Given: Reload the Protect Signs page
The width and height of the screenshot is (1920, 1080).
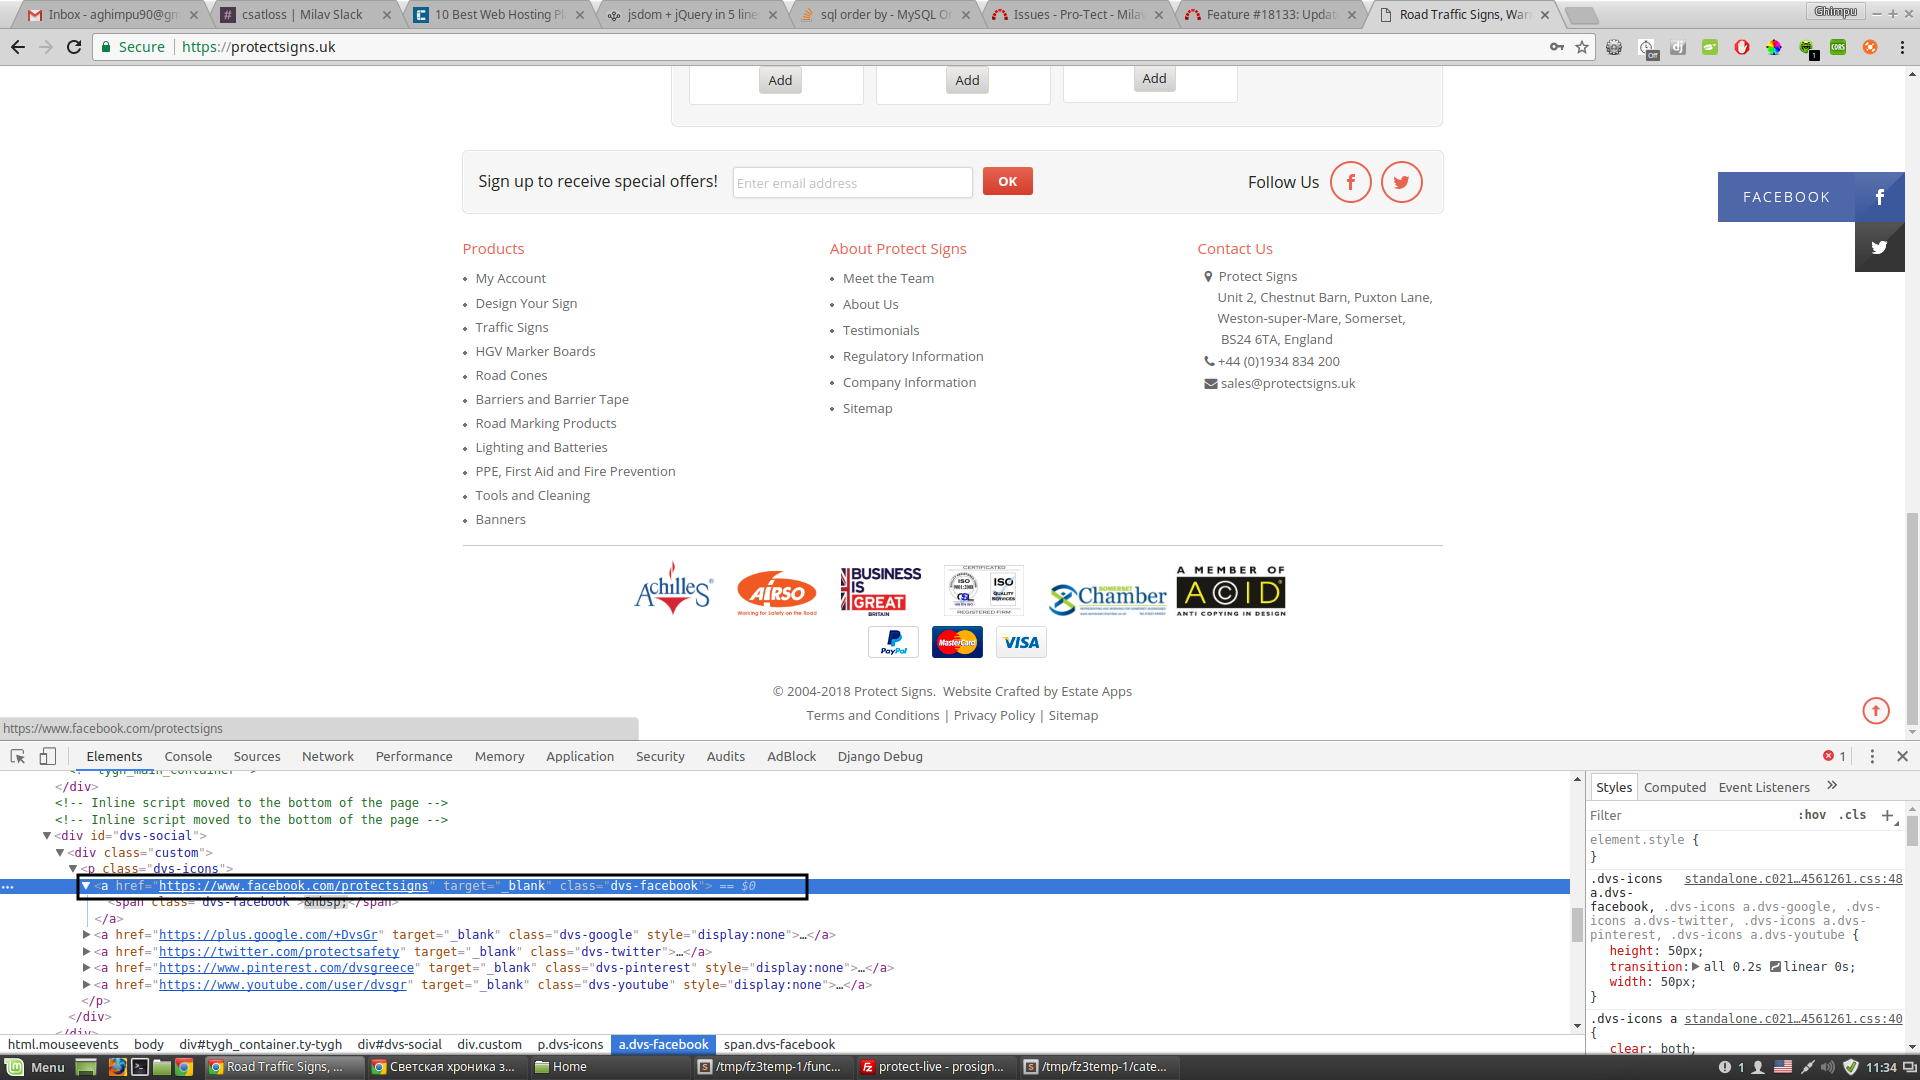Looking at the screenshot, I should click(x=74, y=47).
